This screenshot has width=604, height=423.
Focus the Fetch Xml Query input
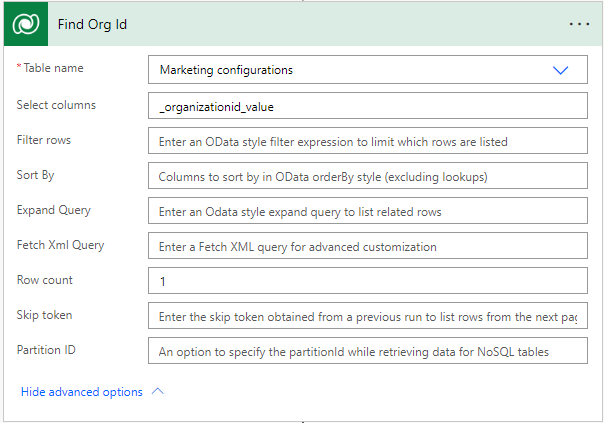click(367, 246)
